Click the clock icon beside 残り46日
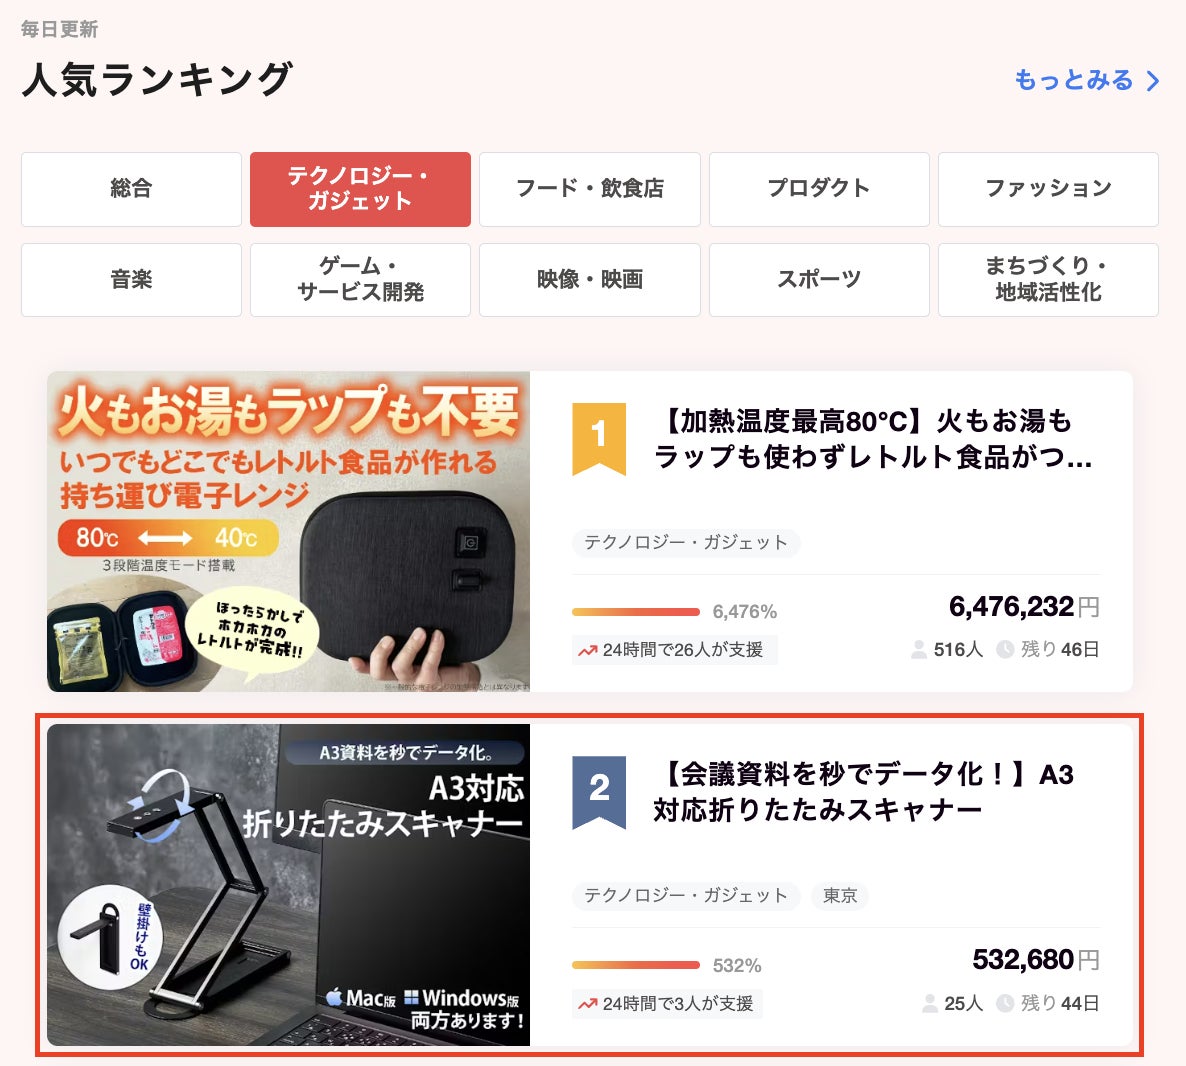The height and width of the screenshot is (1066, 1186). pos(1004,649)
